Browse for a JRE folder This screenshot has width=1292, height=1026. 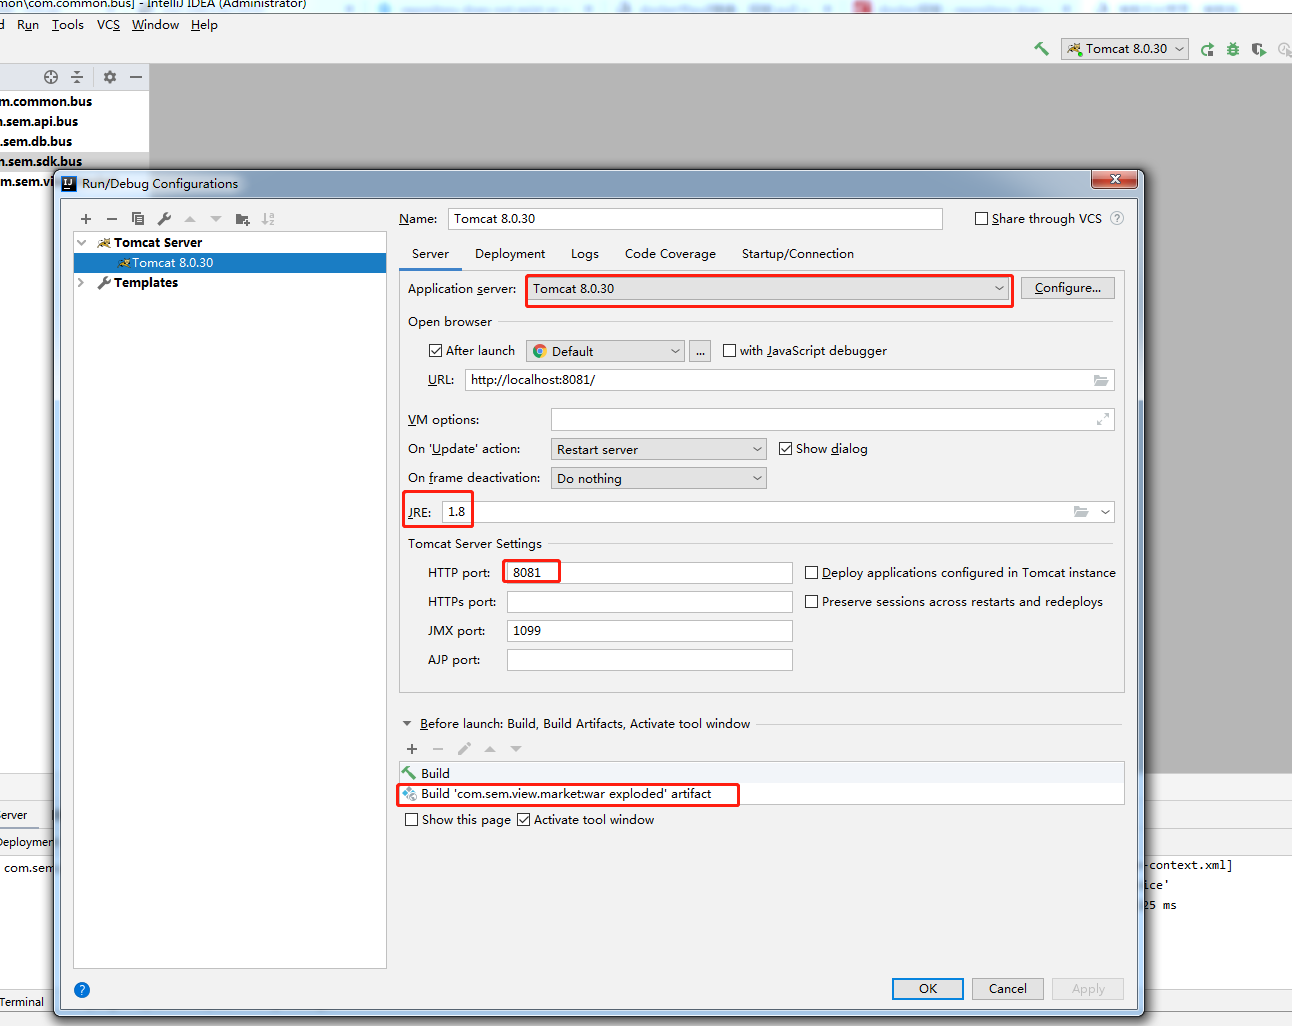1081,512
